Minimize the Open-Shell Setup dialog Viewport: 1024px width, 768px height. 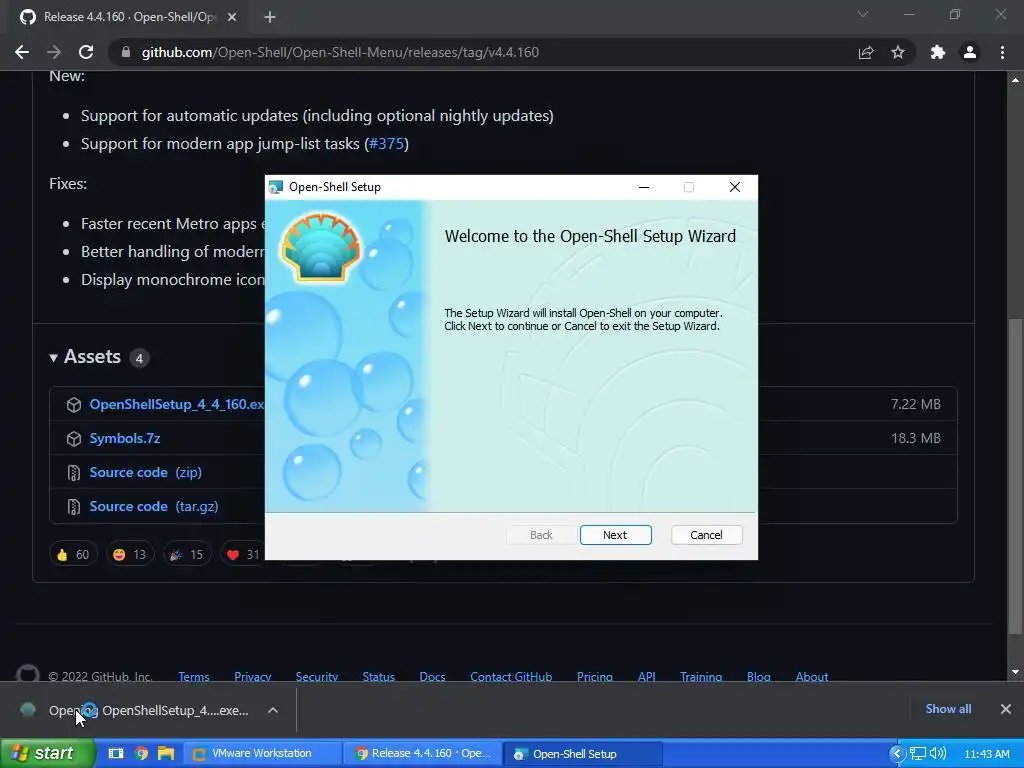click(644, 187)
